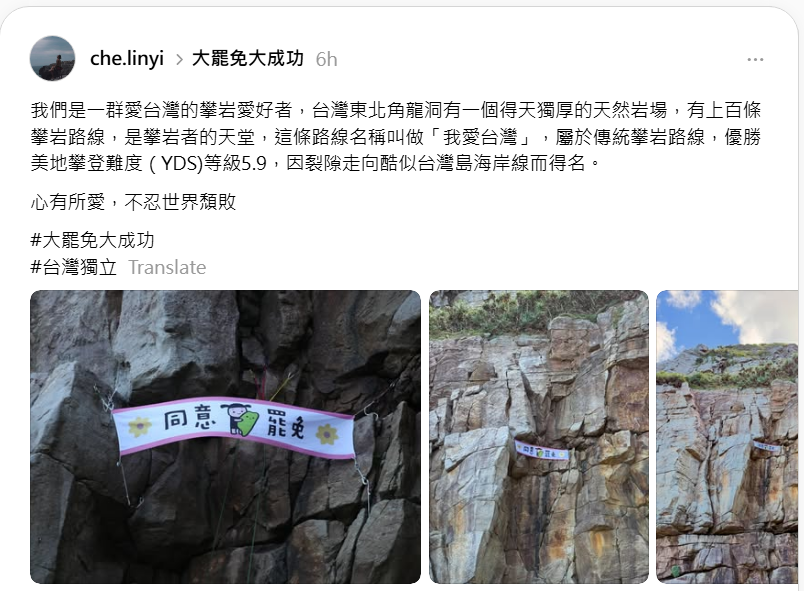Screen dimensions: 804x591
Task: Select the cartoon girl hugging Taiwan on the banner
Action: pos(240,419)
